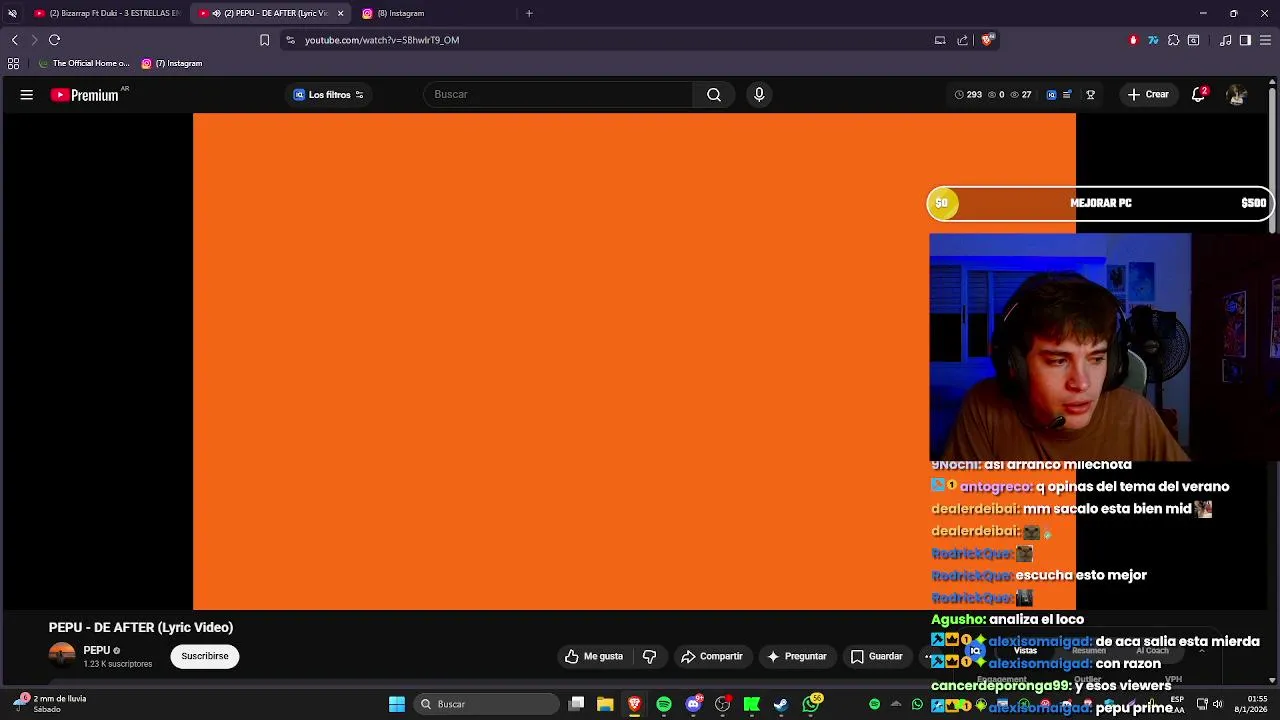The width and height of the screenshot is (1280, 720).
Task: Click the Crear button
Action: click(x=1148, y=95)
